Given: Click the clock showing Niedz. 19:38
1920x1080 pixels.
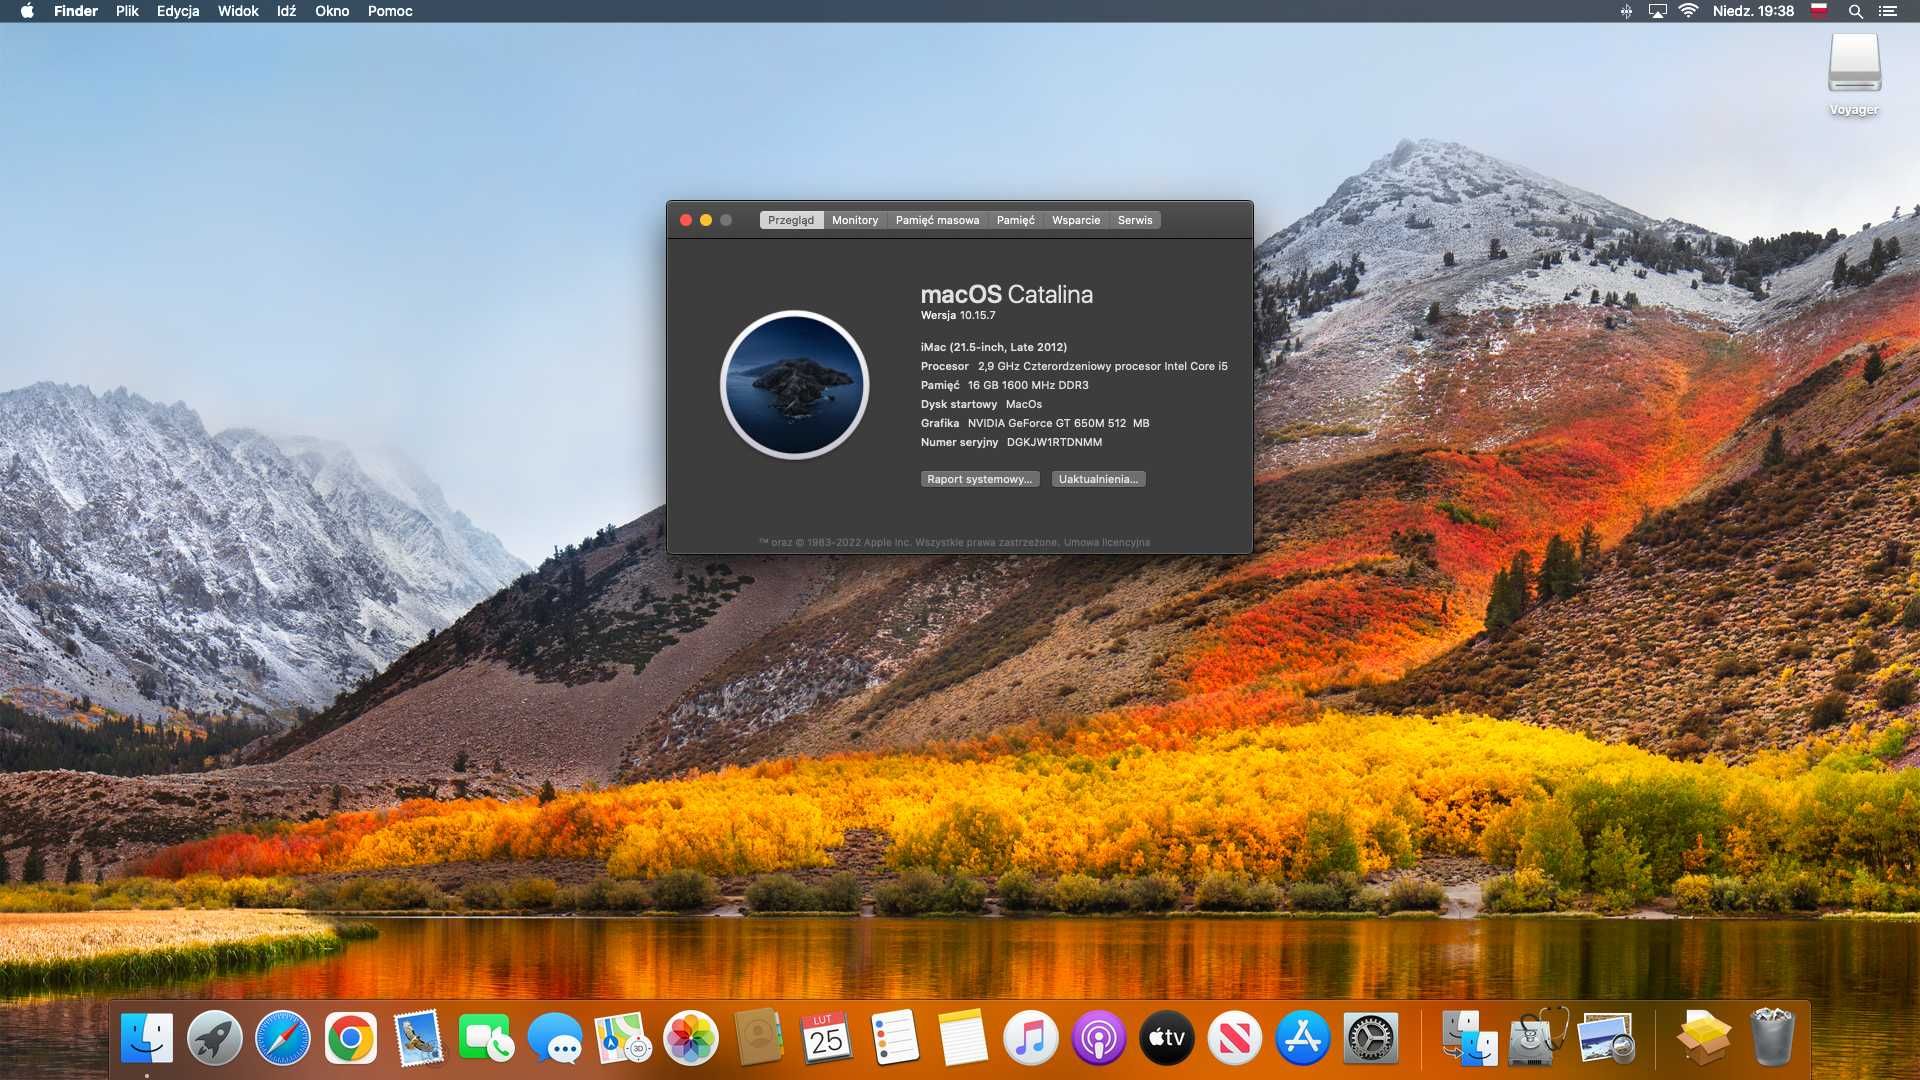Looking at the screenshot, I should (1753, 11).
